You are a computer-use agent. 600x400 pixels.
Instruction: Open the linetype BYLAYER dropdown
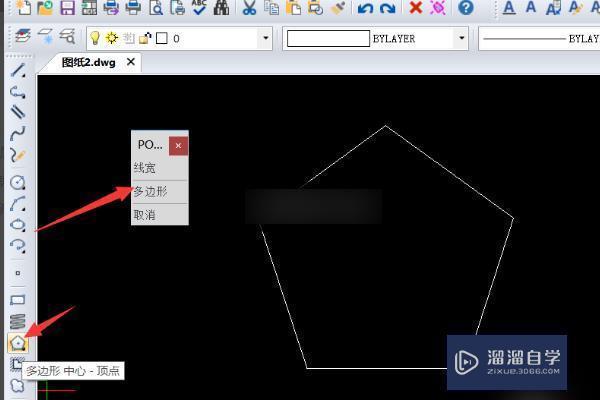(540, 39)
